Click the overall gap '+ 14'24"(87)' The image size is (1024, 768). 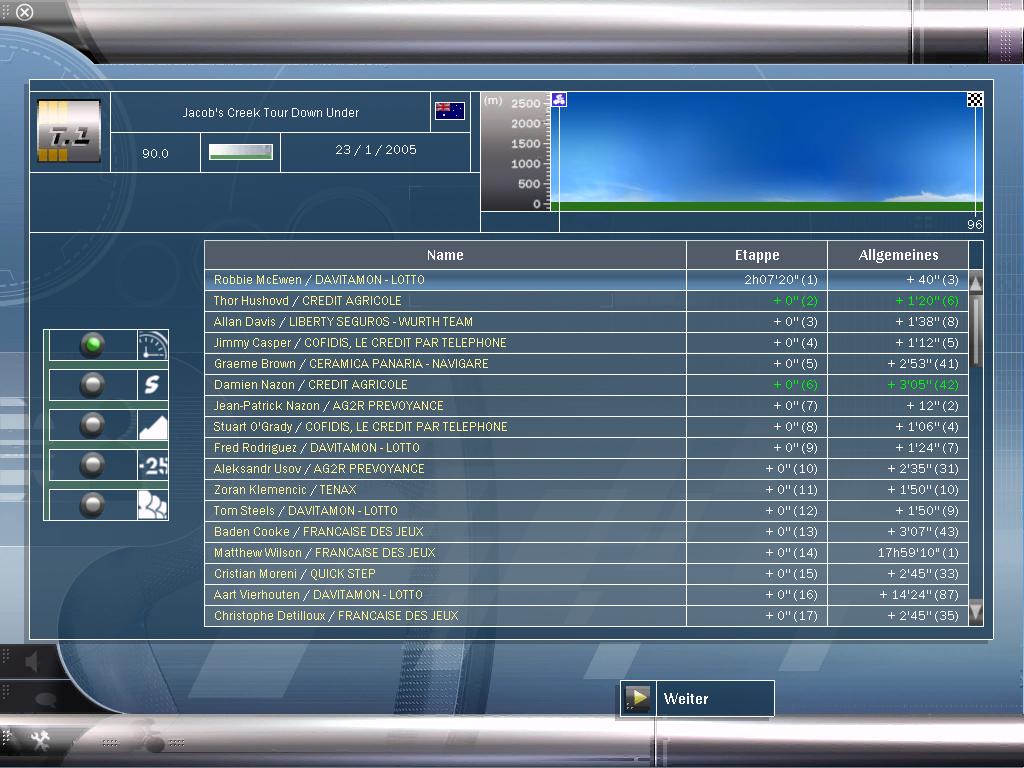coord(919,594)
